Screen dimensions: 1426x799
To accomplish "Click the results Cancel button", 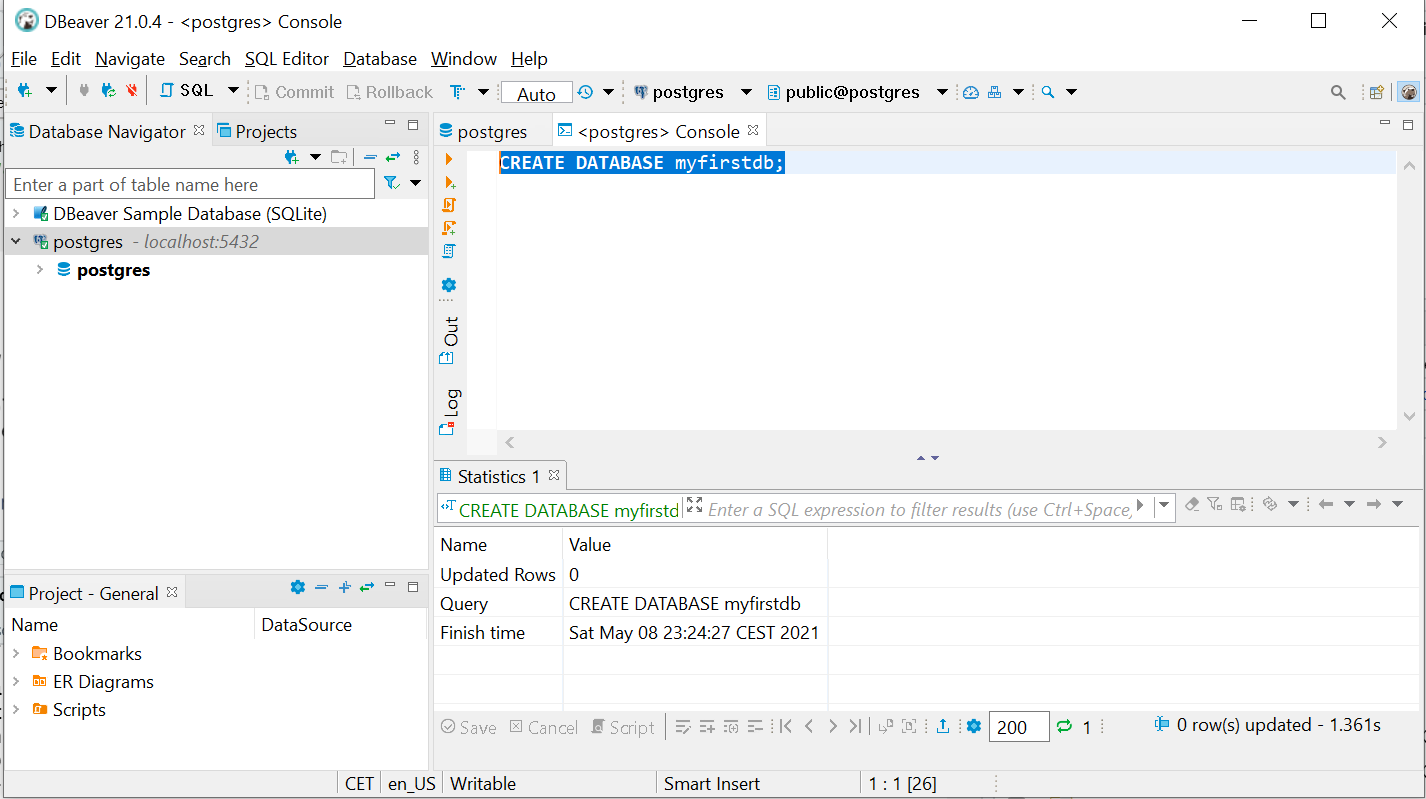I will click(x=543, y=727).
